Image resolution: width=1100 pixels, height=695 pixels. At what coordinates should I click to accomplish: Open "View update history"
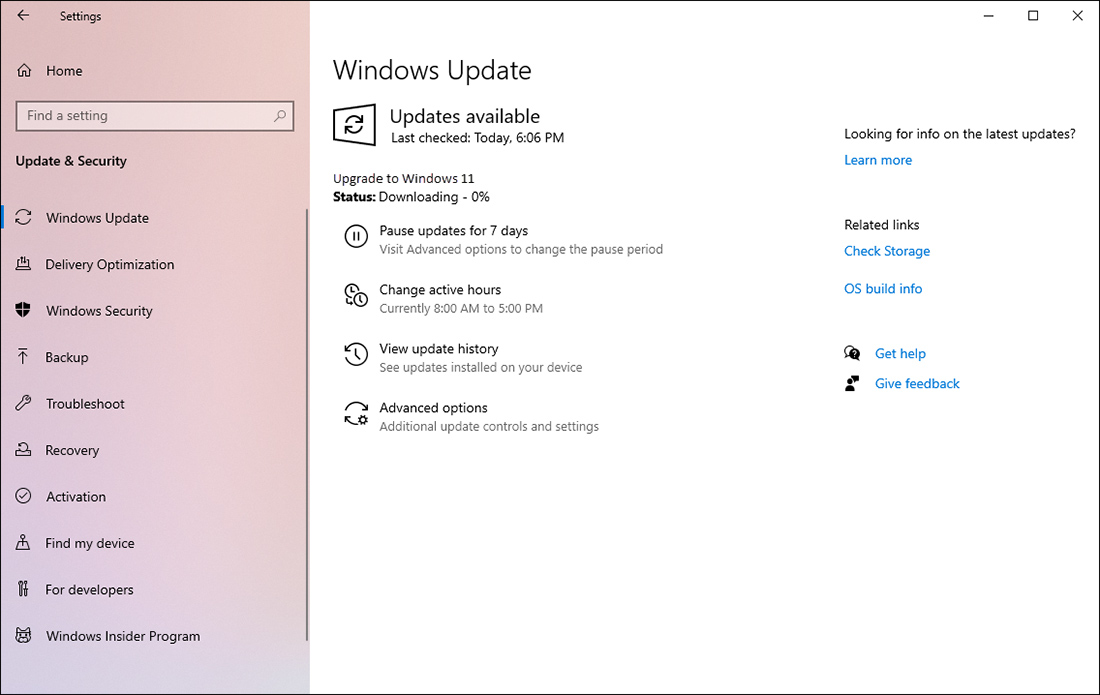(438, 348)
